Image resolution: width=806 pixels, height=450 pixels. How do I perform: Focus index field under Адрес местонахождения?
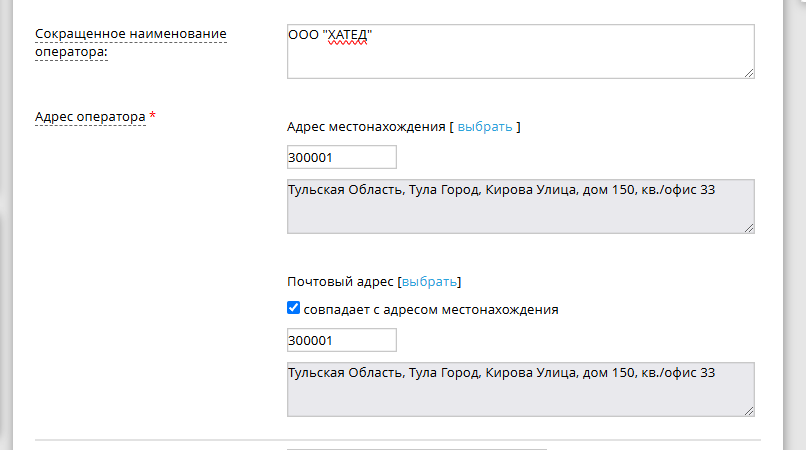(341, 157)
